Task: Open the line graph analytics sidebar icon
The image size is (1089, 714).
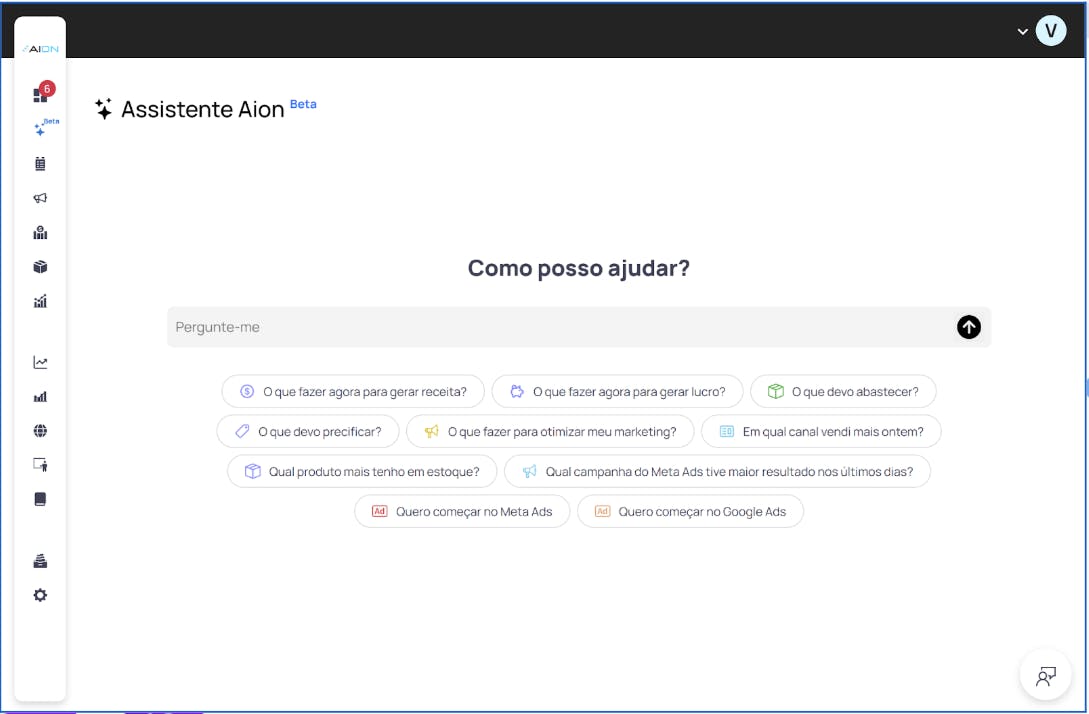Action: (40, 363)
